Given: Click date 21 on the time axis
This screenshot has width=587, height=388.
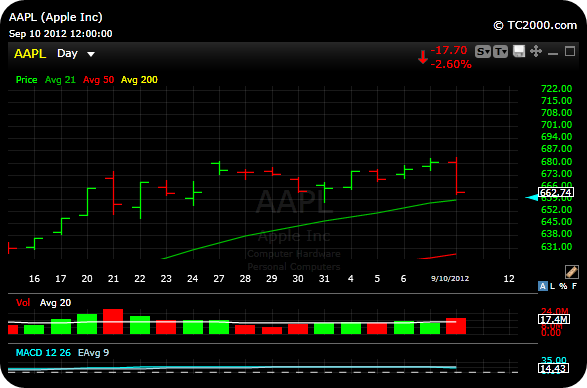Looking at the screenshot, I should pyautogui.click(x=113, y=279).
